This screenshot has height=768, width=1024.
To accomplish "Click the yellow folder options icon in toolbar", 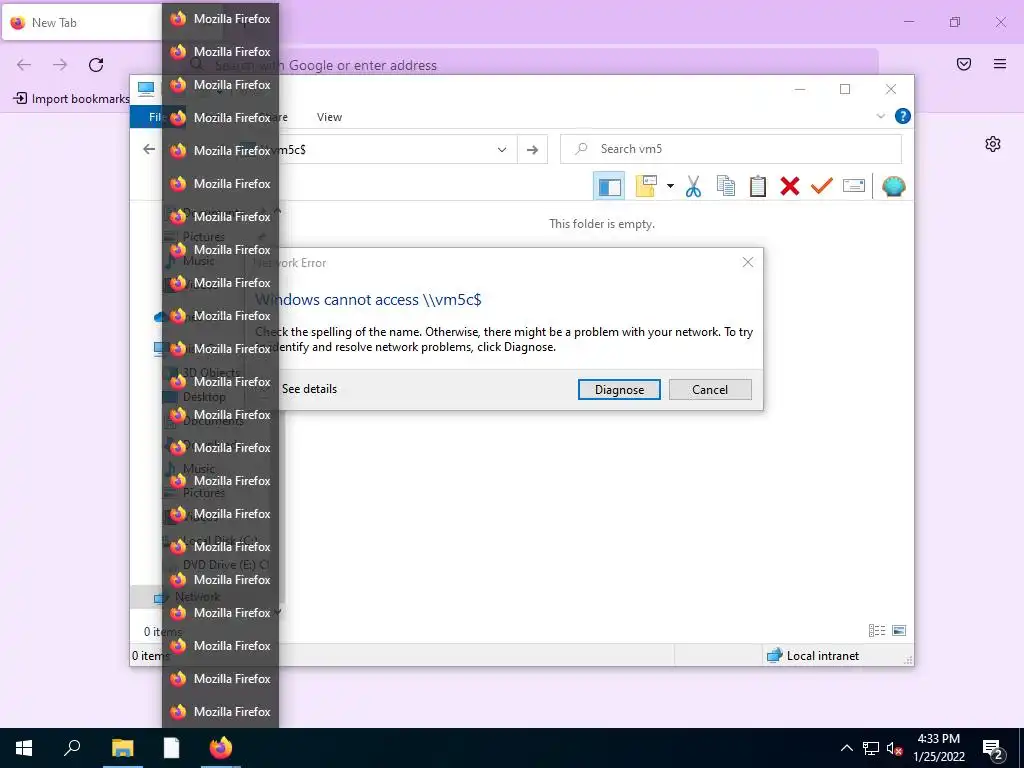I will pyautogui.click(x=646, y=186).
